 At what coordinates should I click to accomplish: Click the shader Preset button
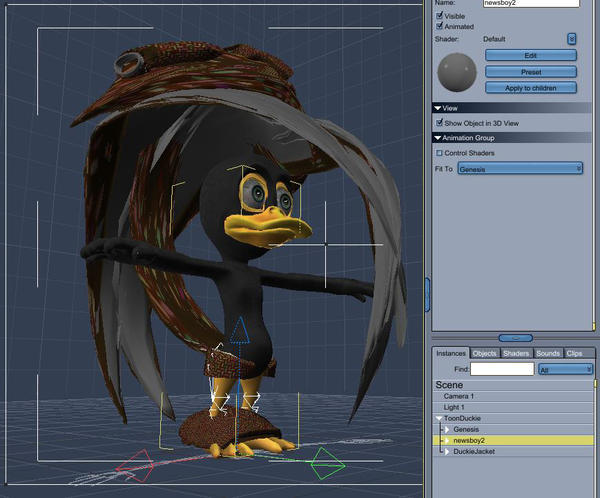tap(531, 72)
